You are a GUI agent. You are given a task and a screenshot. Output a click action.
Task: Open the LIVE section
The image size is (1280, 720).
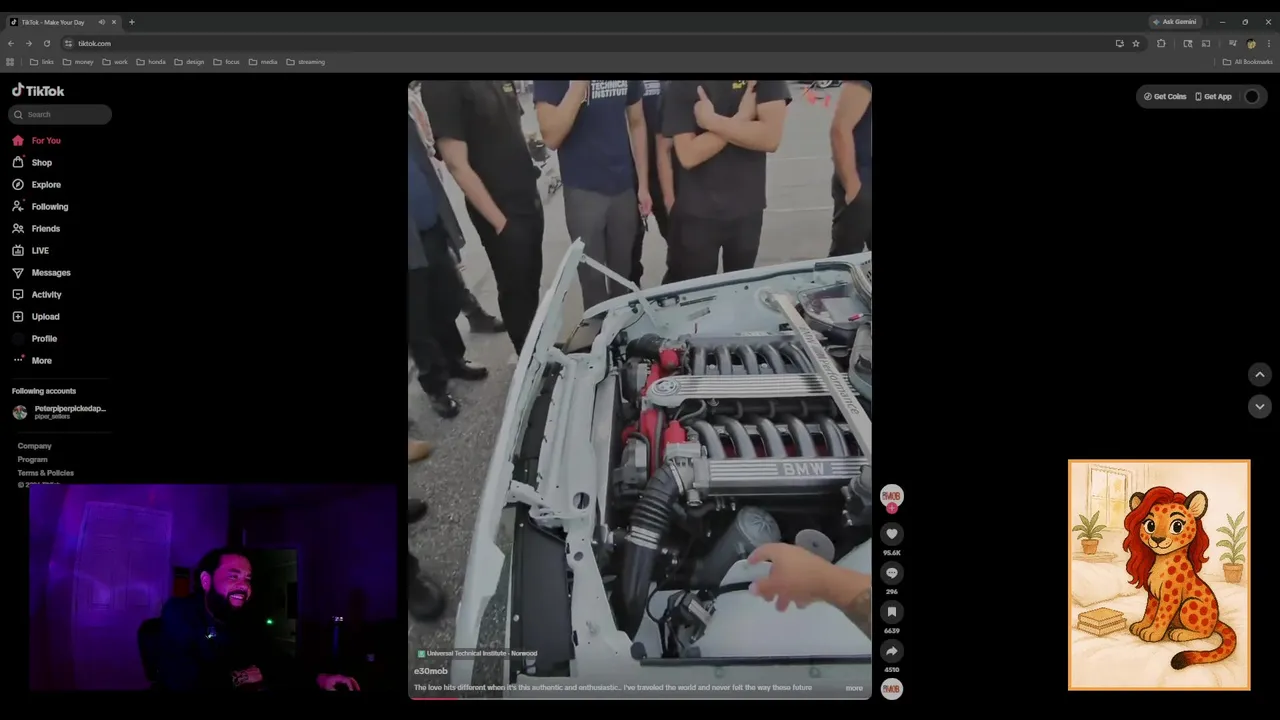[31, 251]
